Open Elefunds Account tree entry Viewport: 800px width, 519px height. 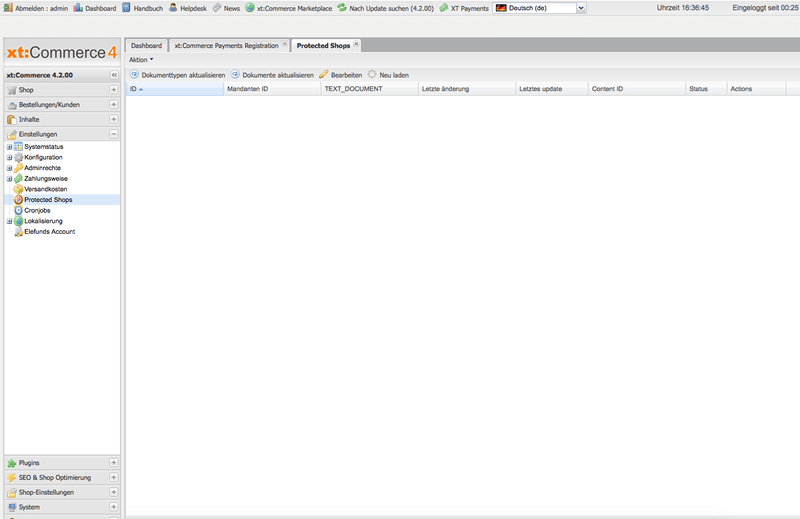(x=49, y=232)
